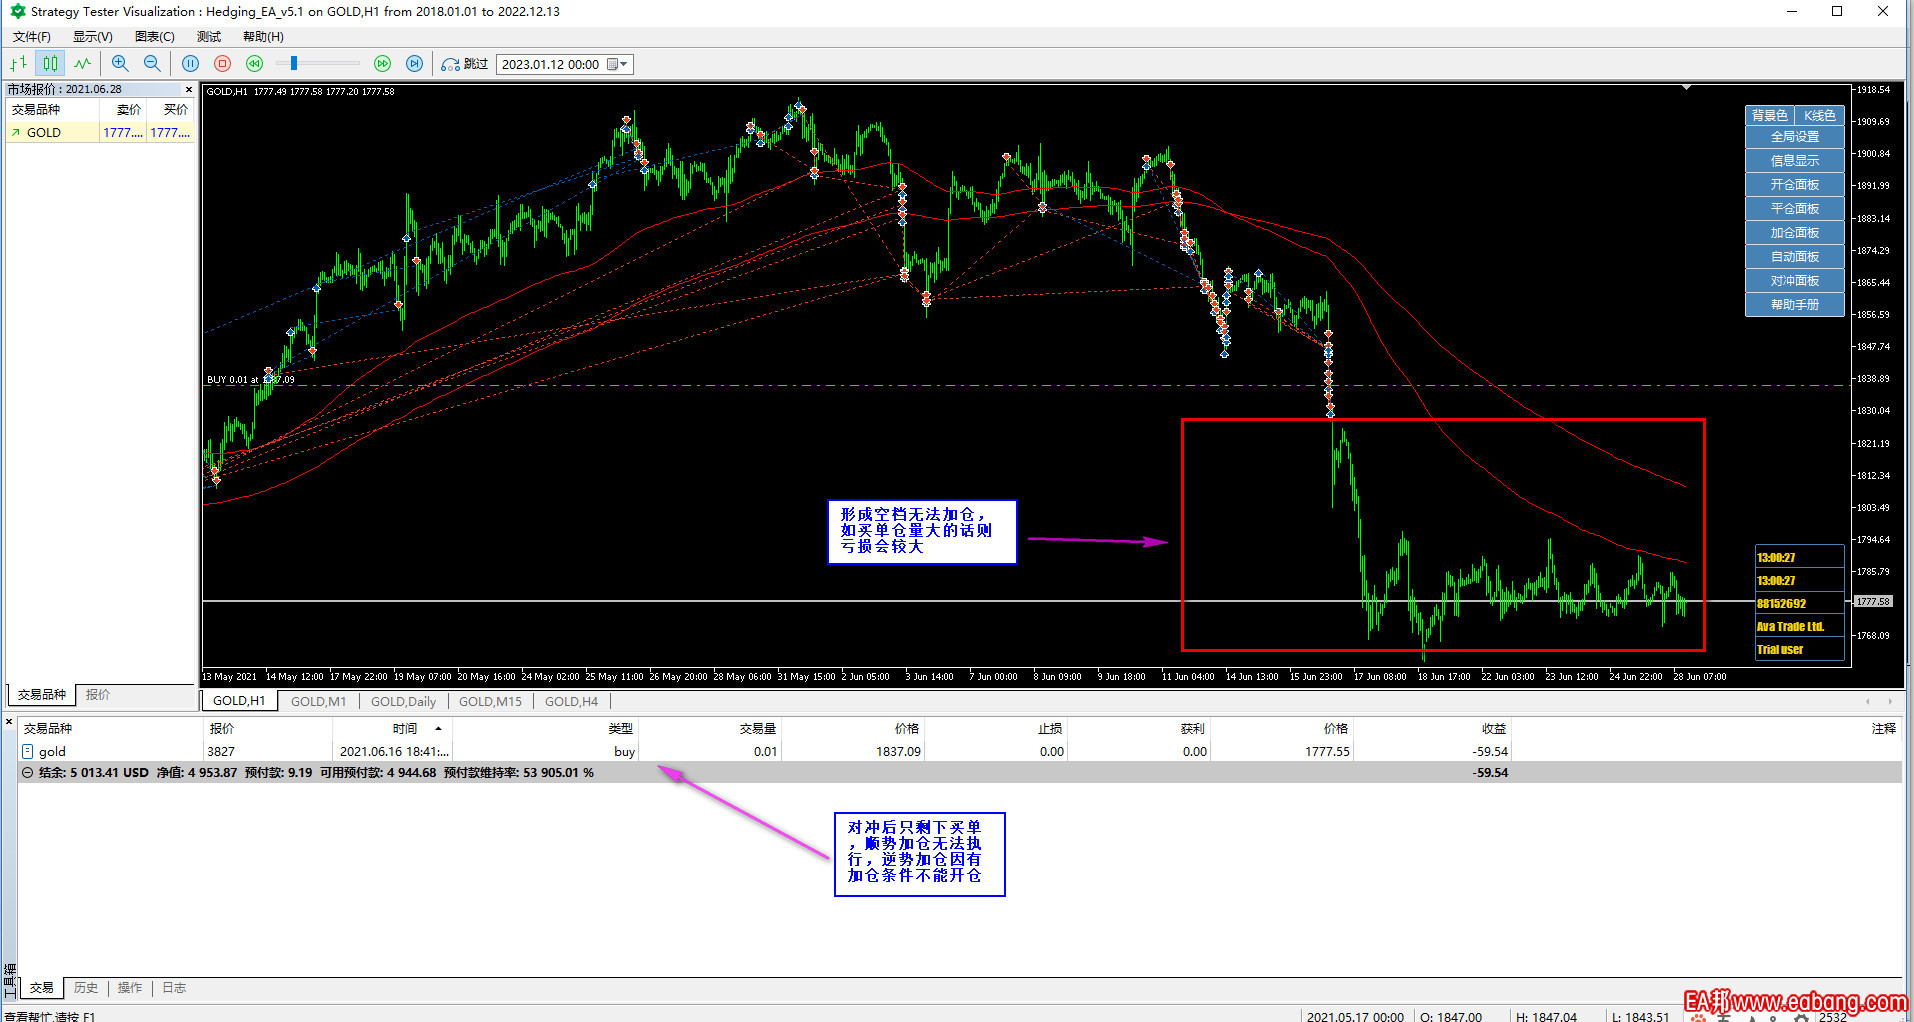Click the 买价 column header
Screen dimensions: 1914x1022
coord(171,110)
